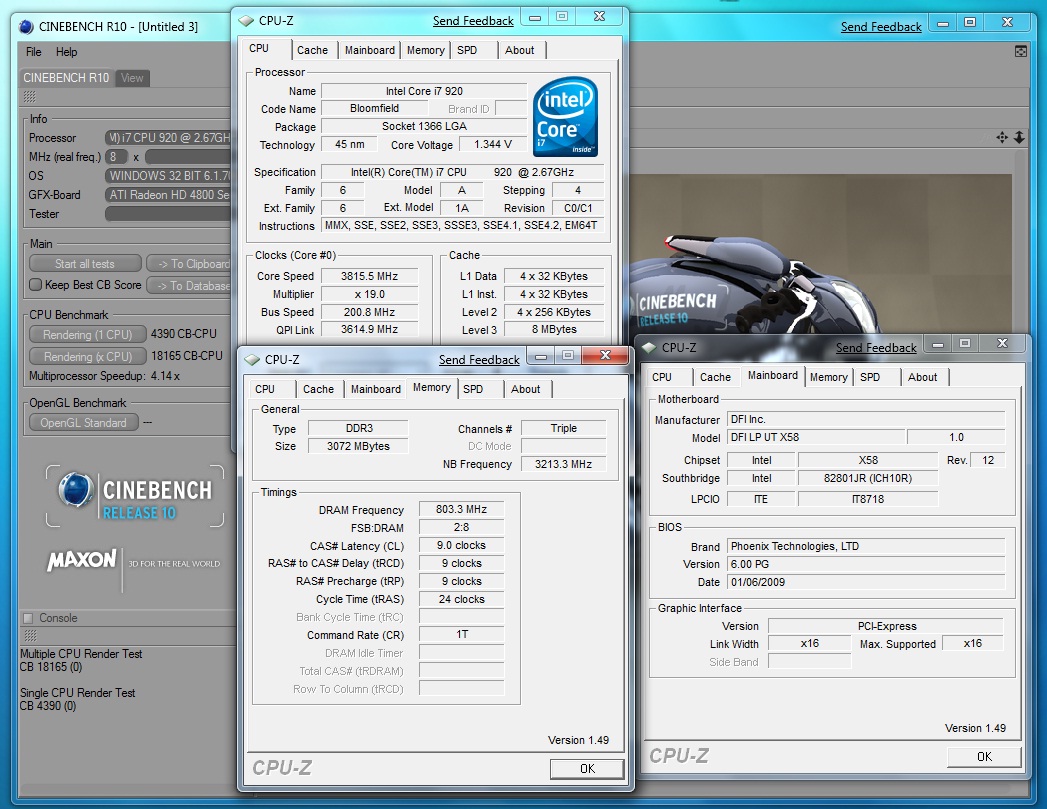Click the CINEBENCH Release 10 globe logo
Screen dimensions: 1047x809
pos(75,489)
